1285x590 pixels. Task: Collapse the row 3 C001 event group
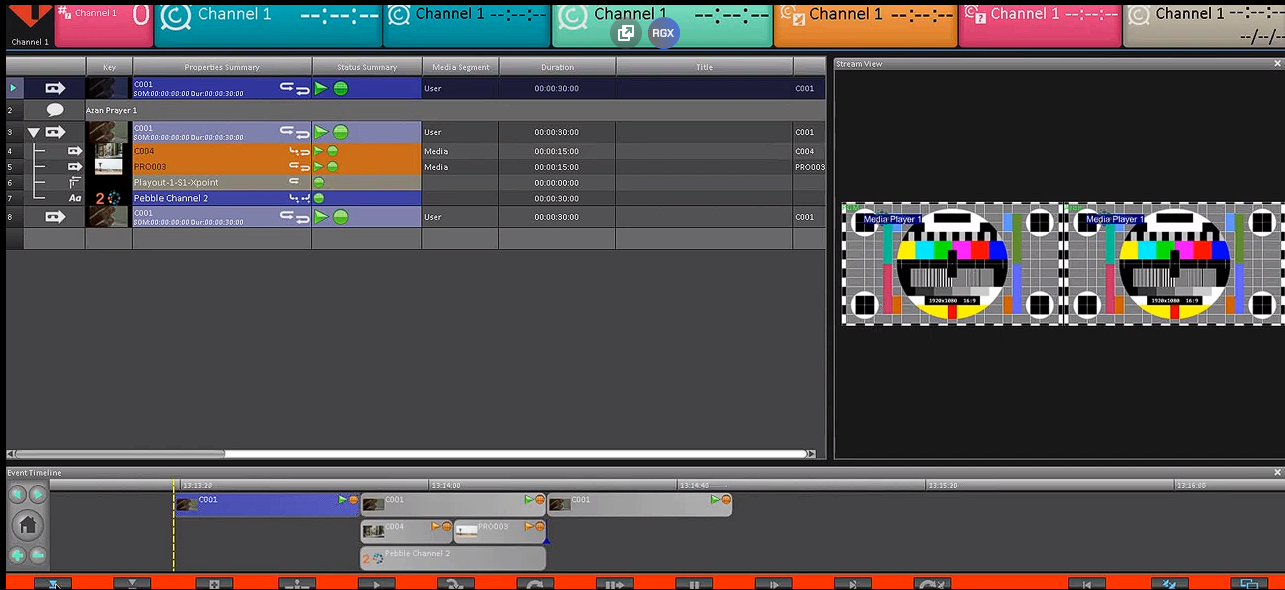click(x=34, y=132)
